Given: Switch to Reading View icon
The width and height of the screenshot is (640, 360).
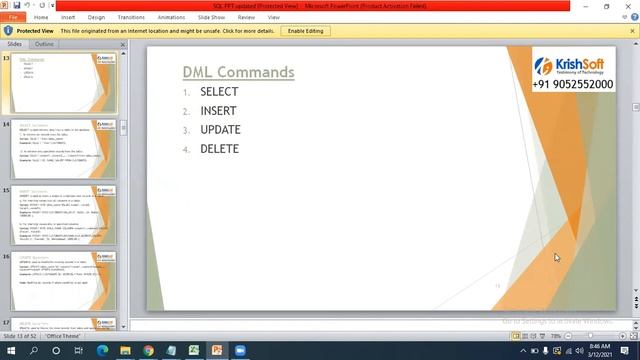Looking at the screenshot, I should (x=533, y=336).
